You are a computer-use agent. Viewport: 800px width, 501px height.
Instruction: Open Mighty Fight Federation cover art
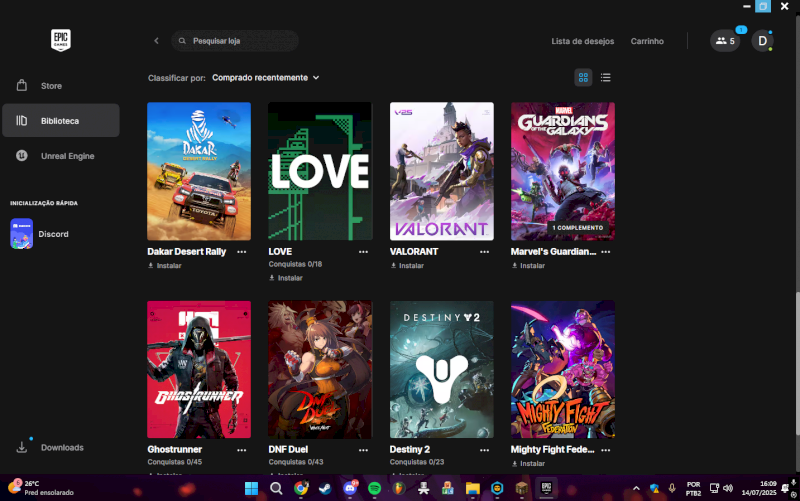[563, 369]
